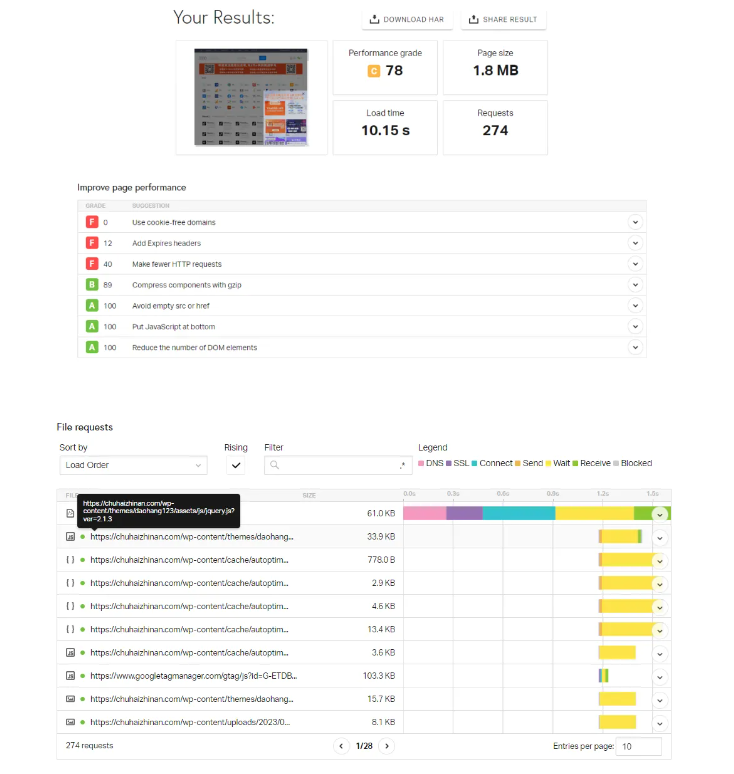Expand the 778.0 B request details
This screenshot has height=774, width=734.
659,561
